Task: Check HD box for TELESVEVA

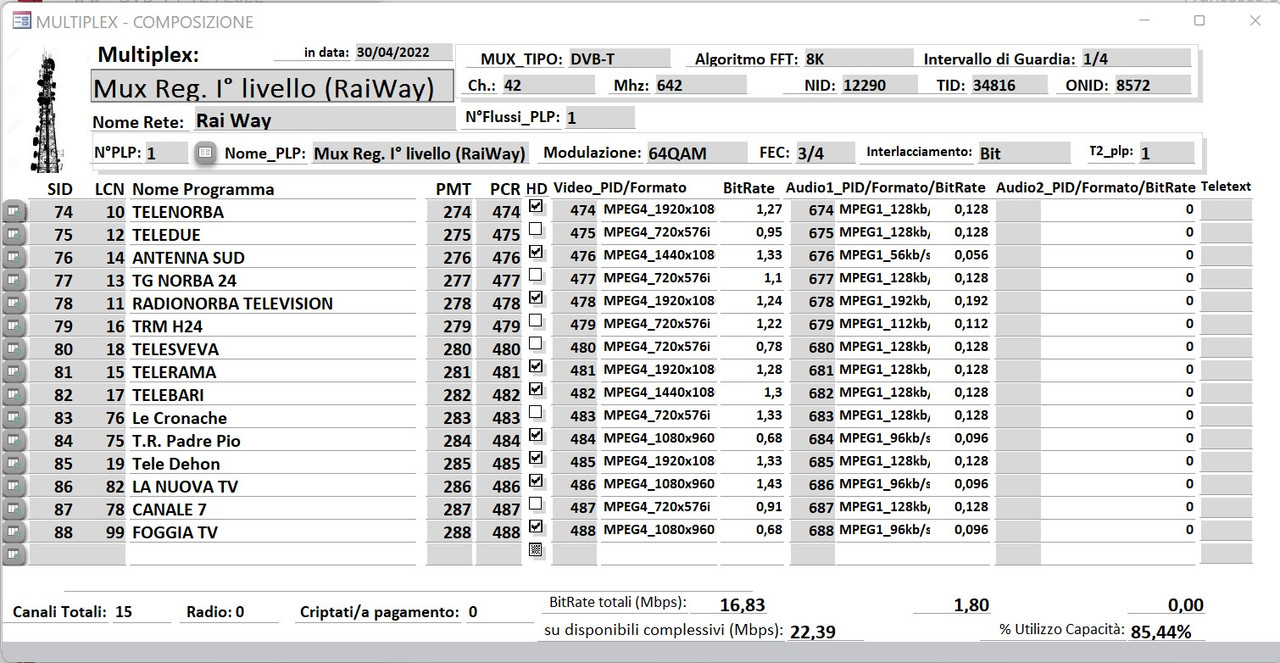Action: 536,344
